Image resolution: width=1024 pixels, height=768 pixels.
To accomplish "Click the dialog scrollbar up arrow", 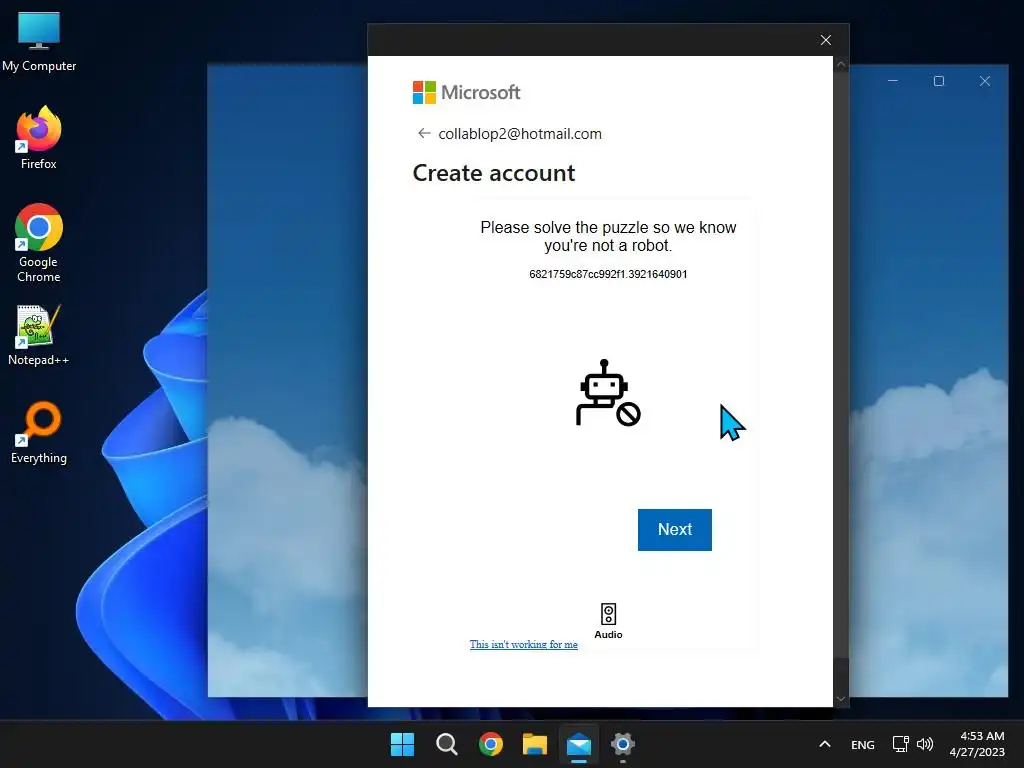I will pyautogui.click(x=841, y=65).
